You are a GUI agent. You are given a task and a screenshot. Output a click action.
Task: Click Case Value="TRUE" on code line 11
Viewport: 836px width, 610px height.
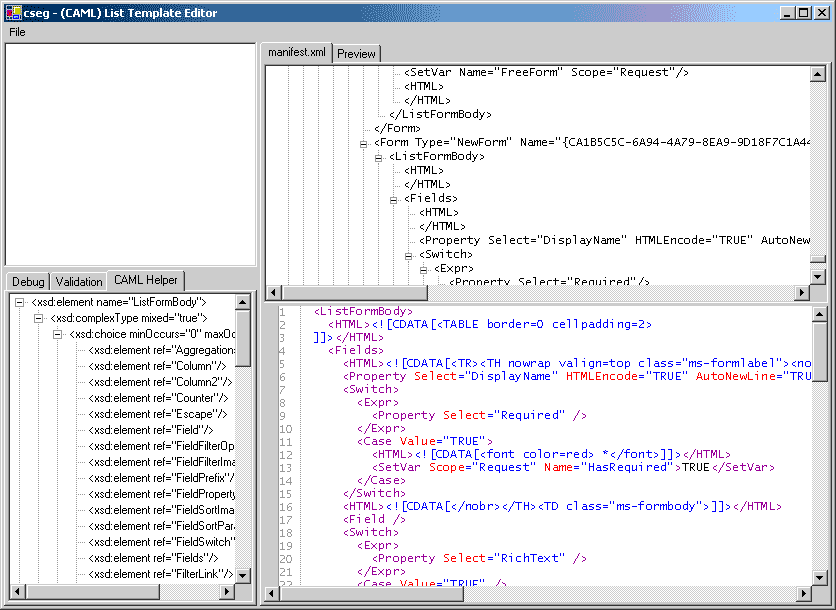pyautogui.click(x=425, y=442)
